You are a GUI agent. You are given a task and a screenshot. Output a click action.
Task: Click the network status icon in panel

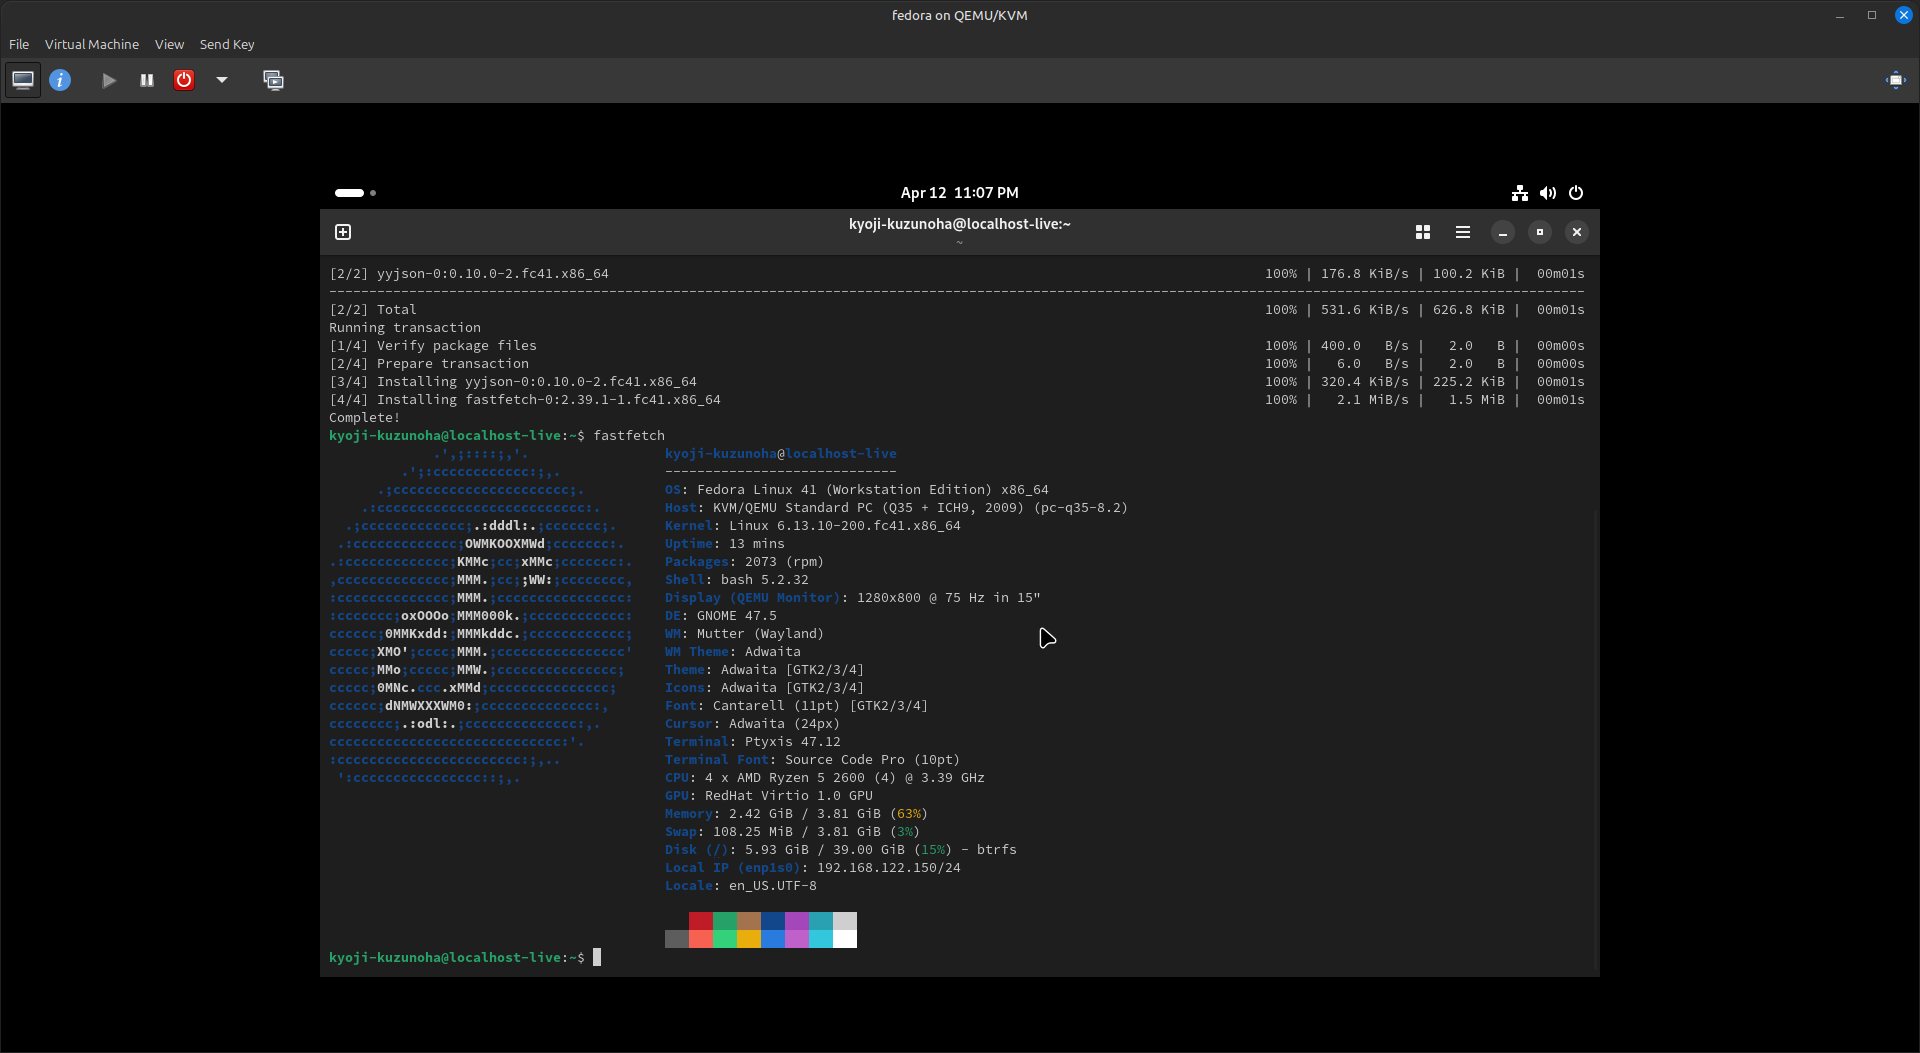point(1520,193)
